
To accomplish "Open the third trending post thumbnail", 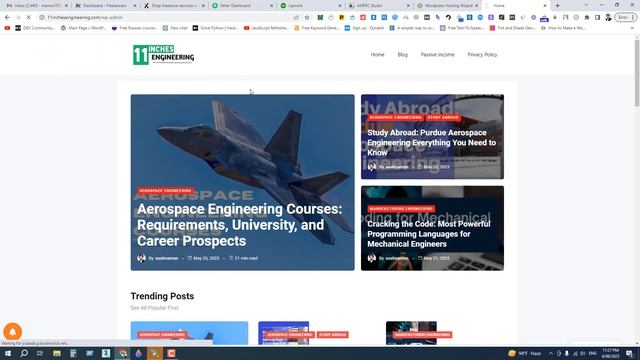I will click(411, 333).
